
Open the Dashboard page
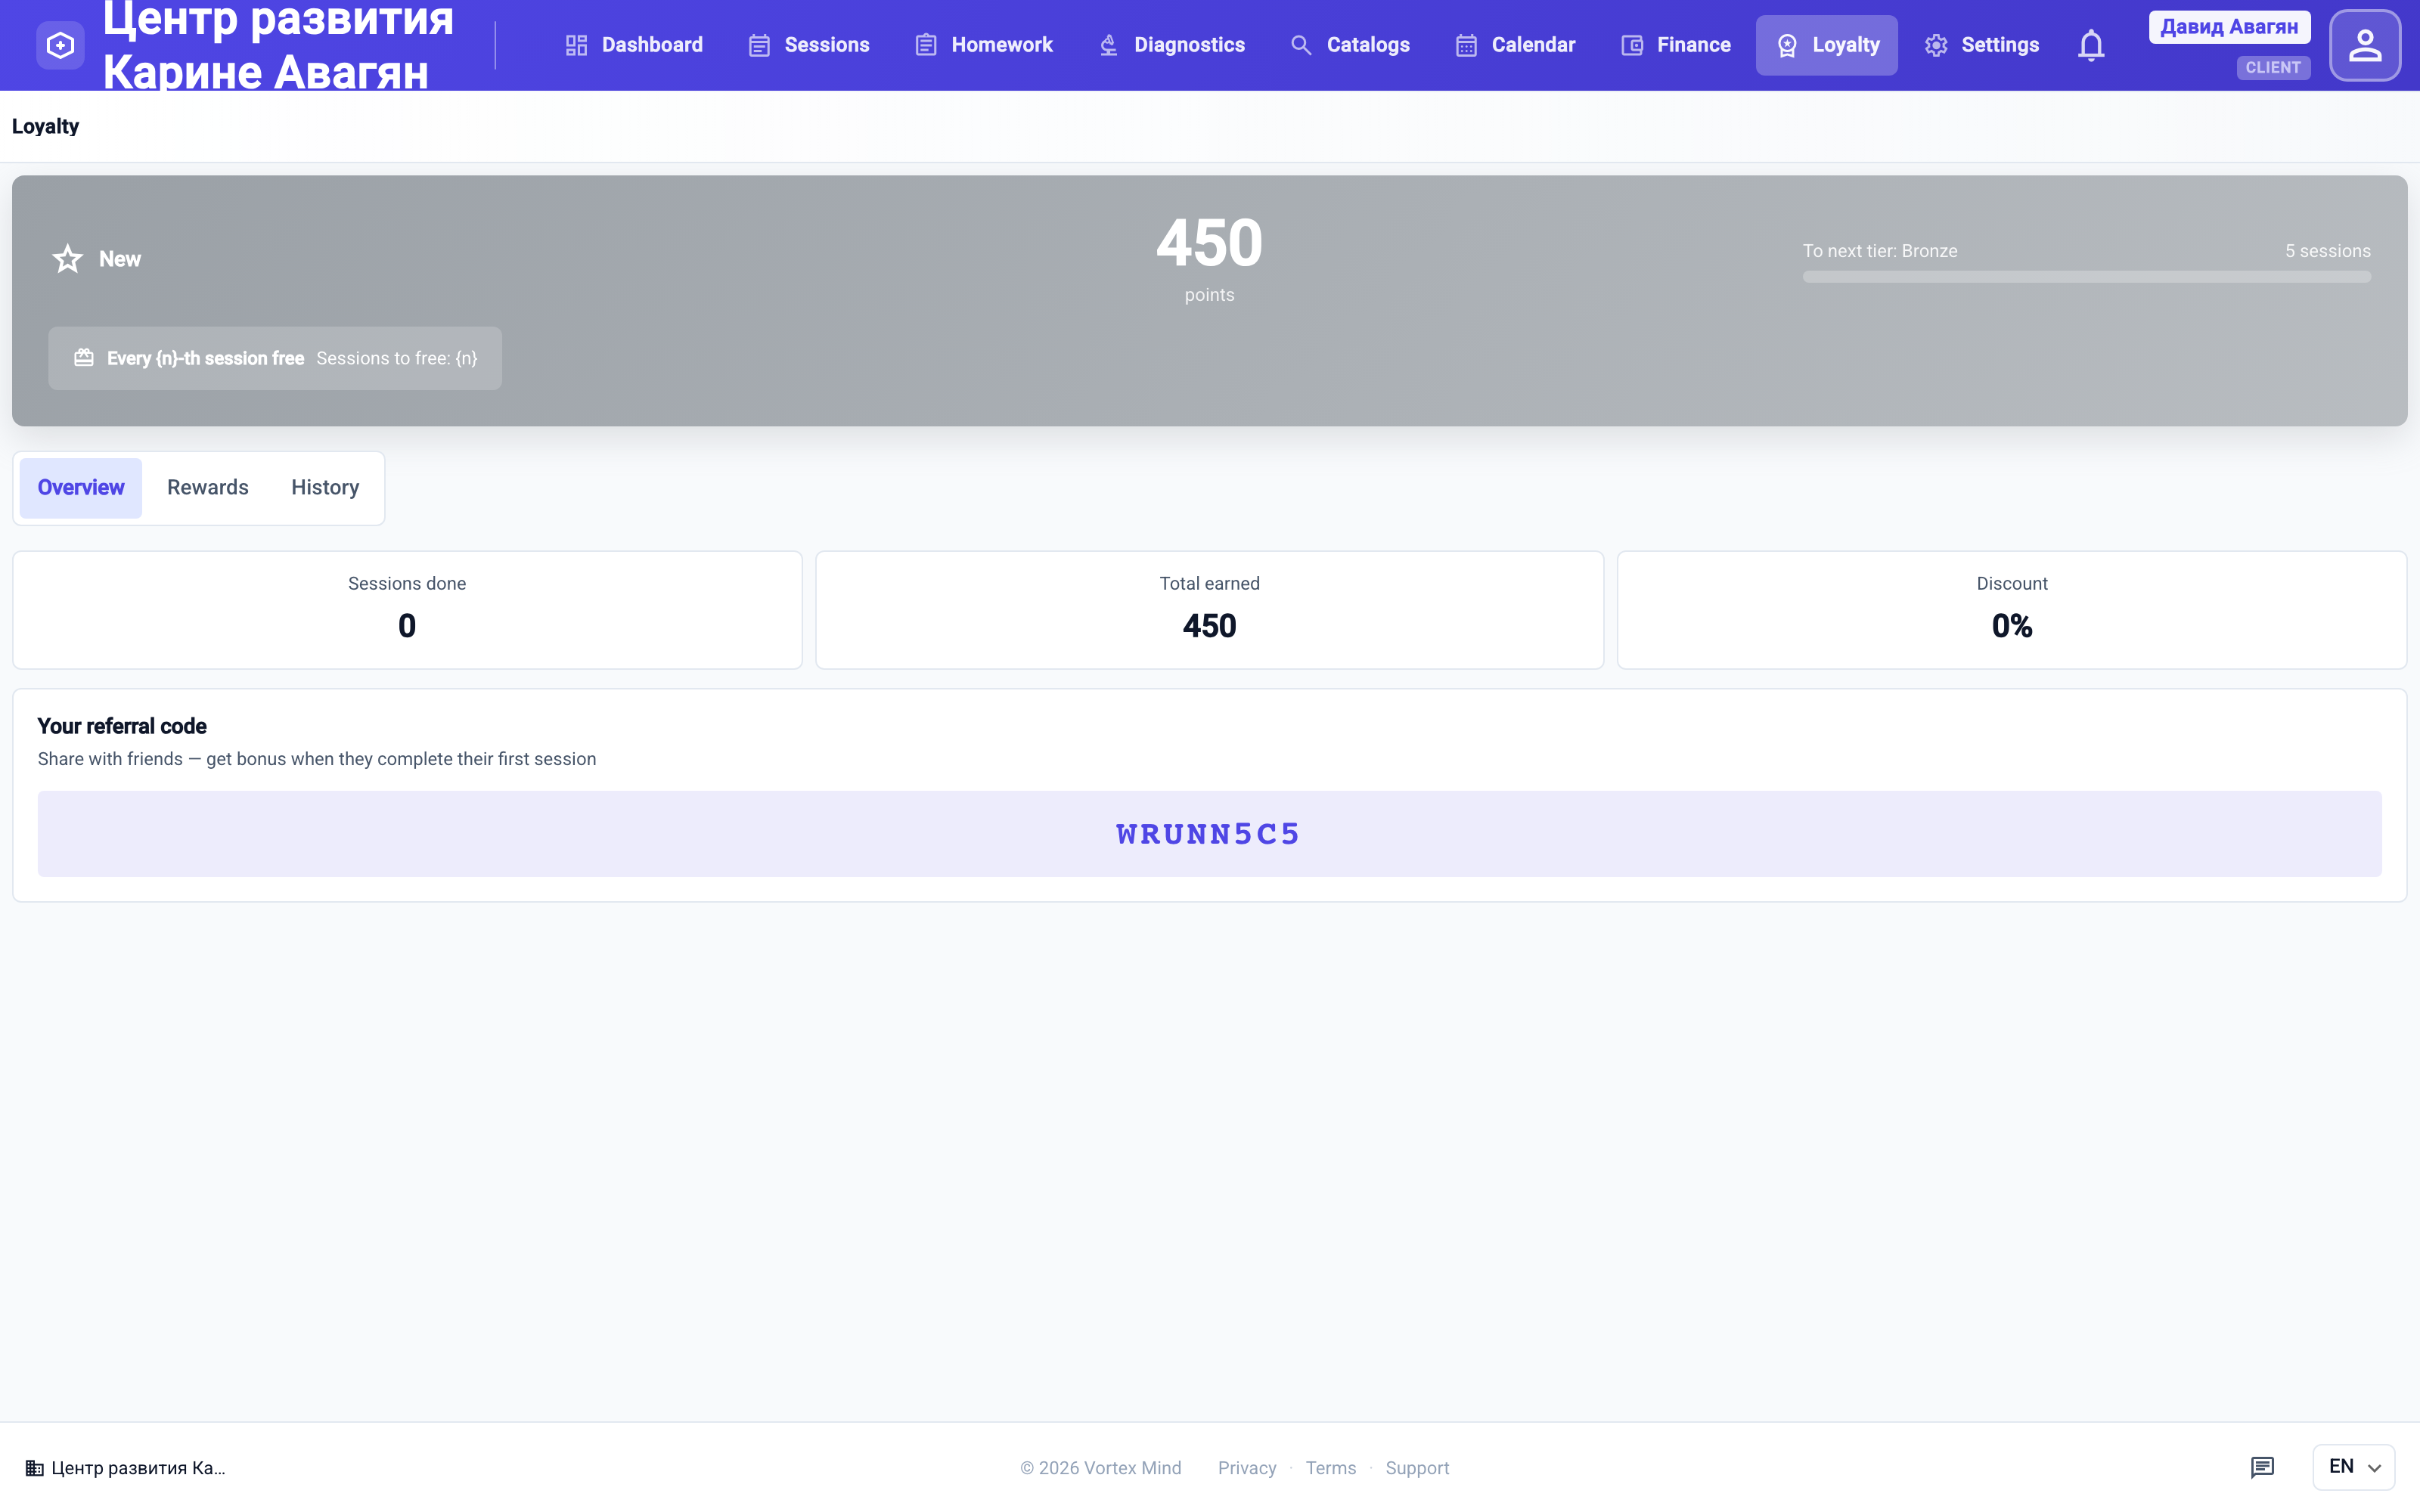pyautogui.click(x=634, y=45)
